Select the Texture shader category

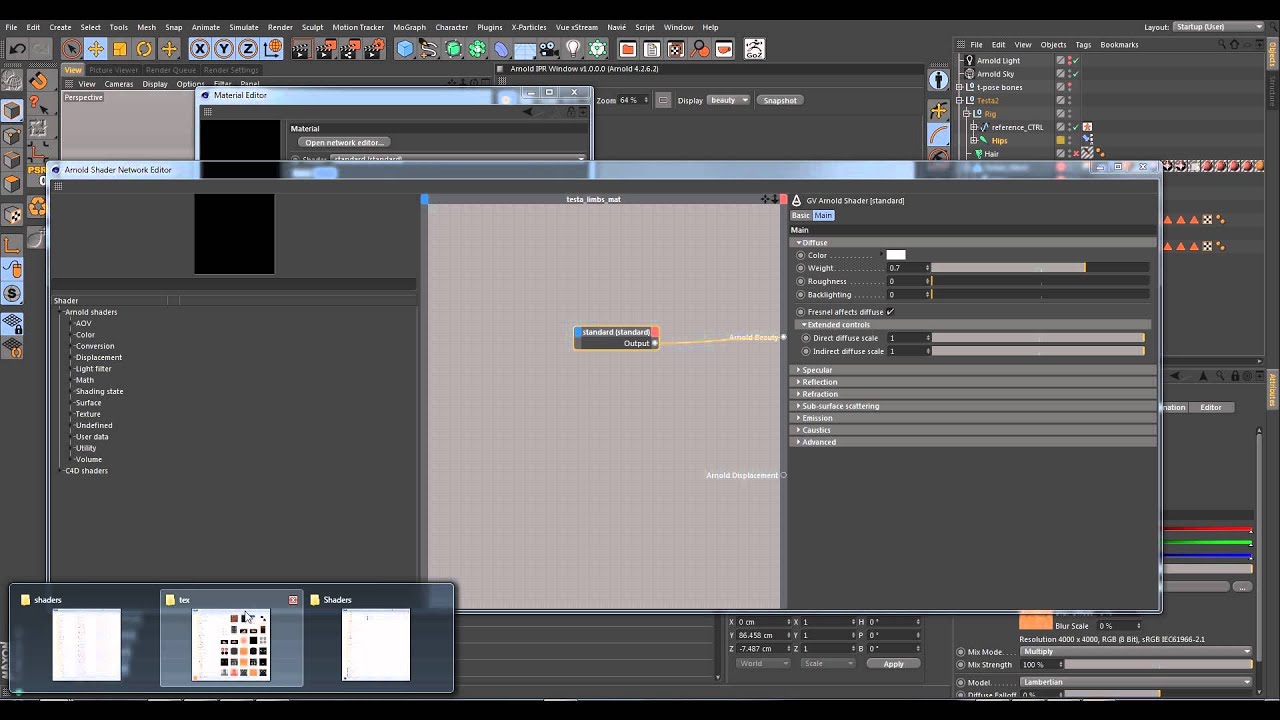(x=88, y=414)
